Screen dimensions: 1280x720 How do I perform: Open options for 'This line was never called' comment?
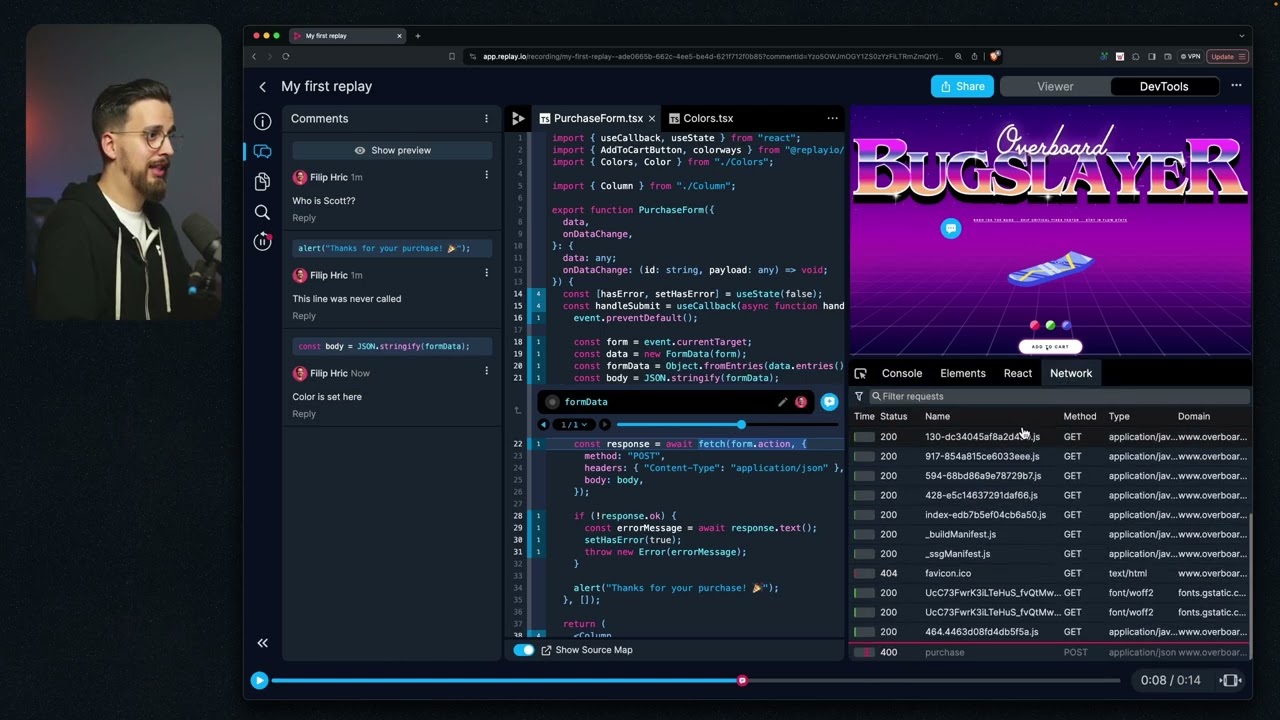pyautogui.click(x=486, y=273)
